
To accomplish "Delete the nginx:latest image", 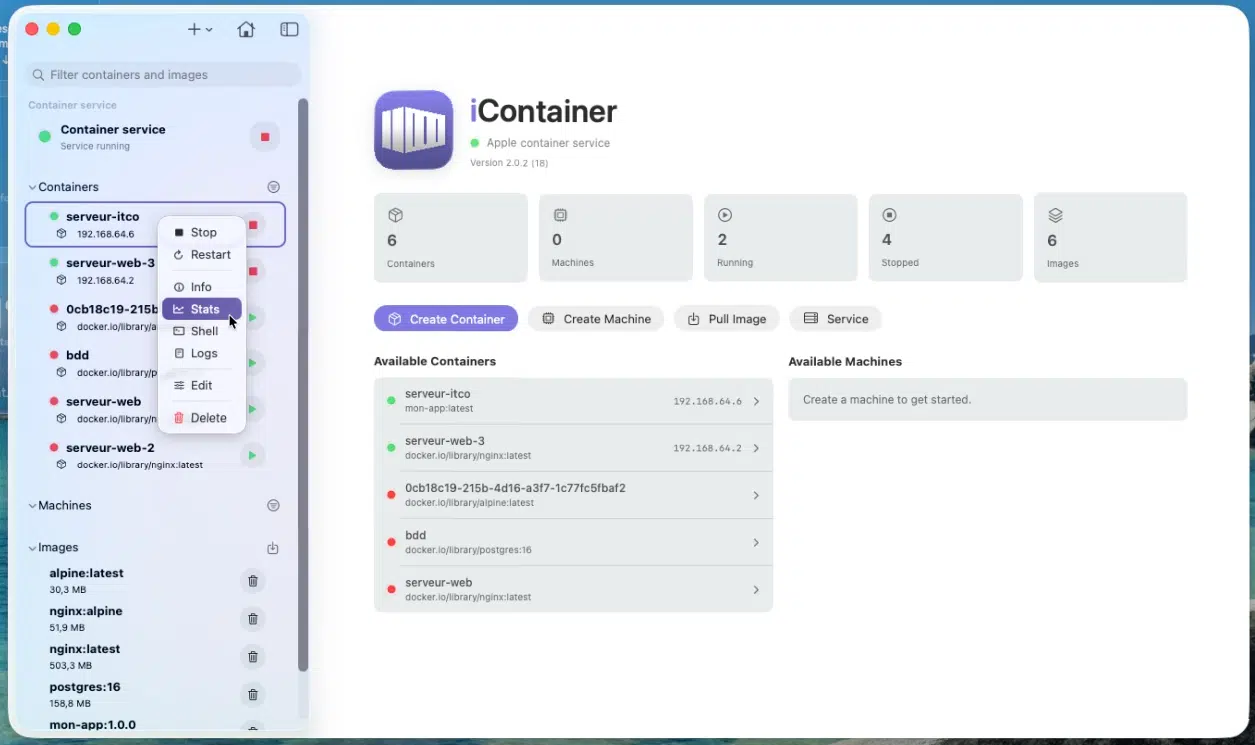I will [253, 657].
